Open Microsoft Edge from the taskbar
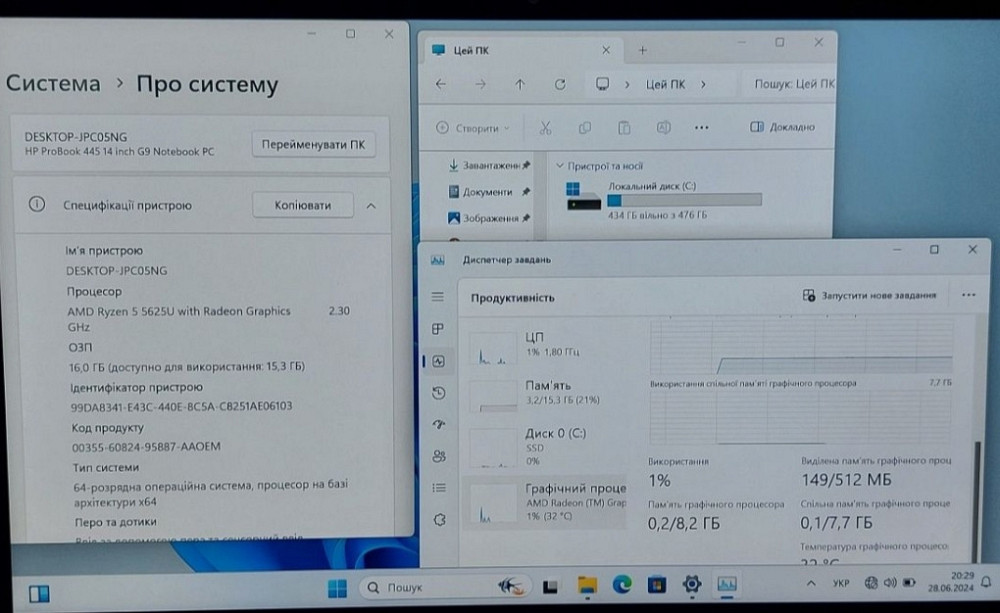The image size is (1000, 613). coord(622,586)
